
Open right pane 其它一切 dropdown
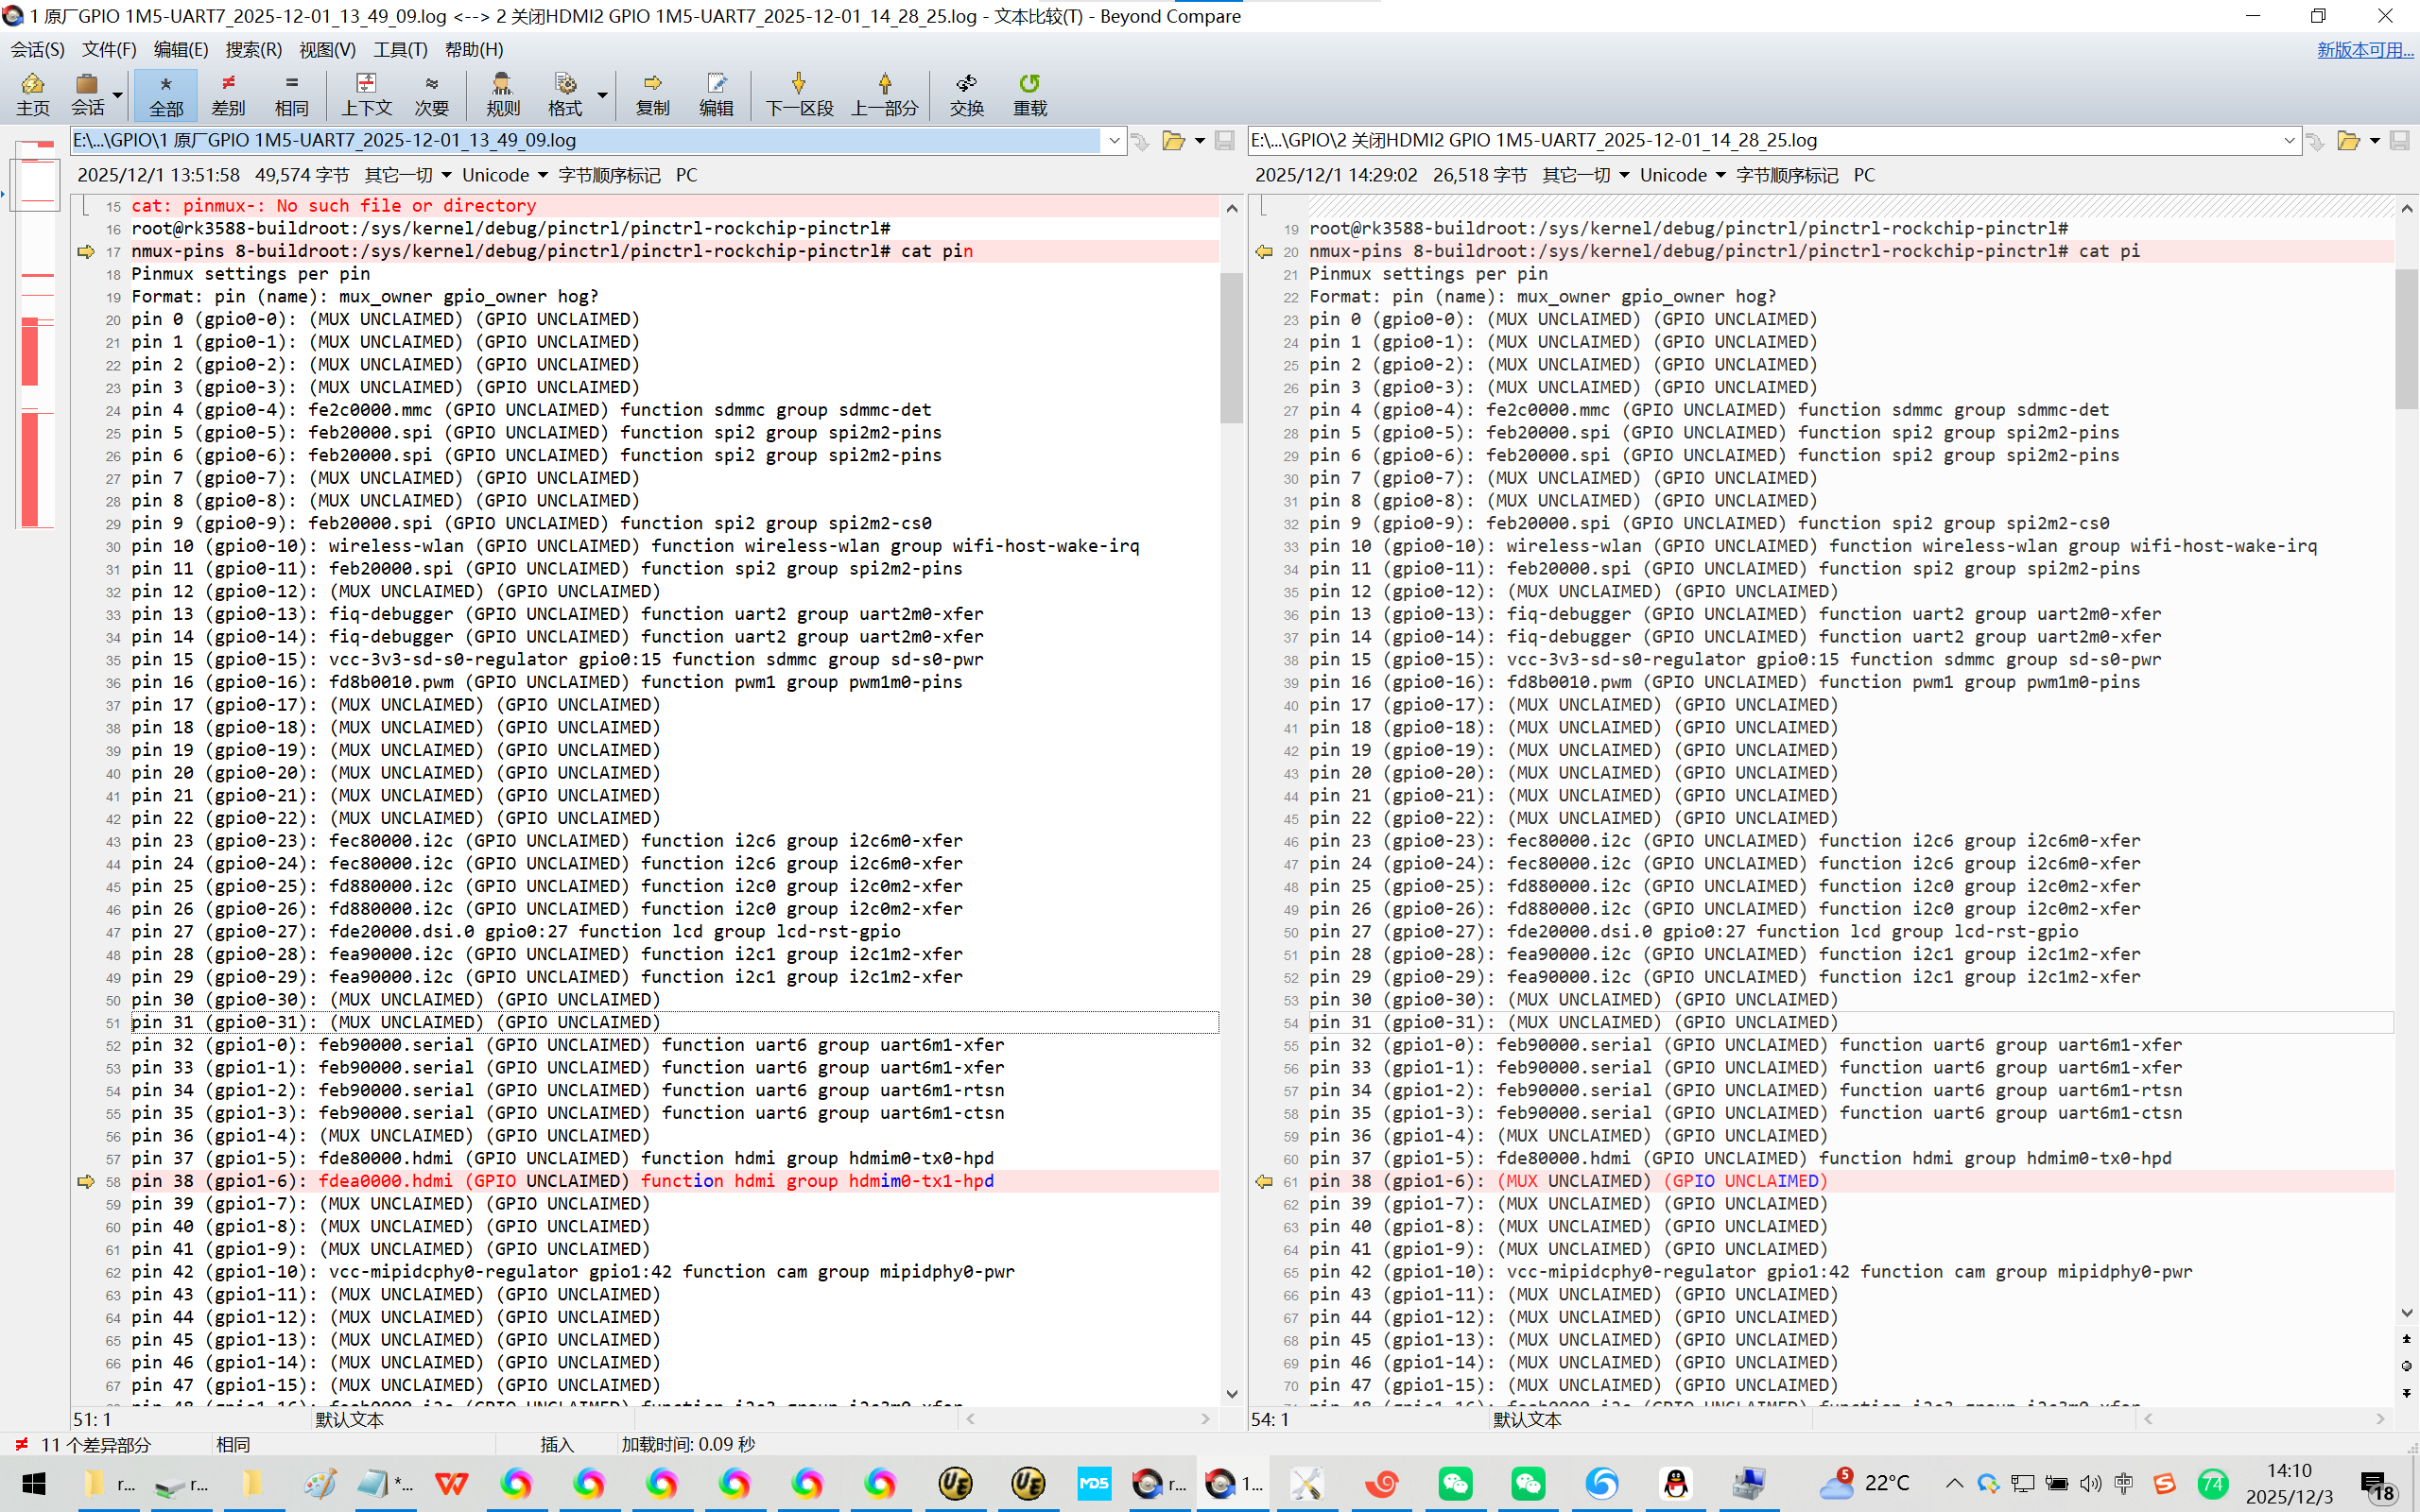1585,175
